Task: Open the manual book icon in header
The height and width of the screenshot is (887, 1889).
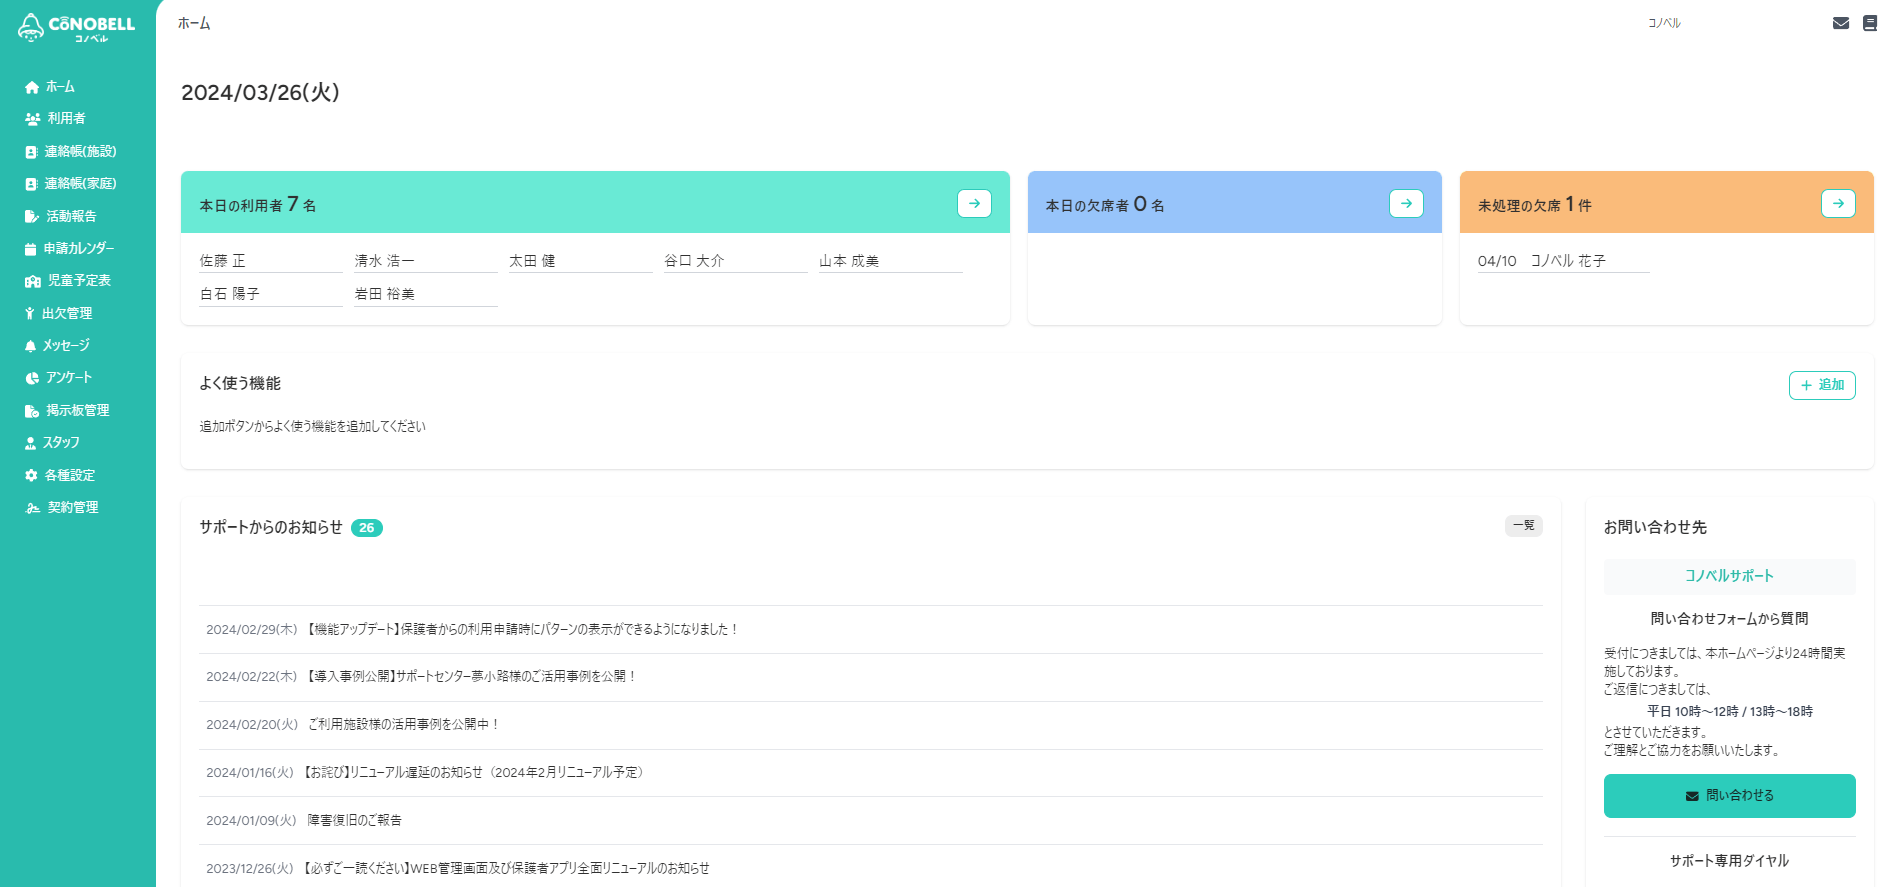Action: pyautogui.click(x=1869, y=23)
